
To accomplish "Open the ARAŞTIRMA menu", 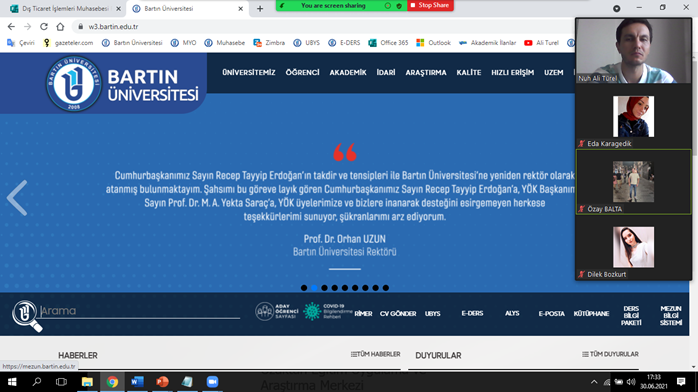I will tap(426, 73).
